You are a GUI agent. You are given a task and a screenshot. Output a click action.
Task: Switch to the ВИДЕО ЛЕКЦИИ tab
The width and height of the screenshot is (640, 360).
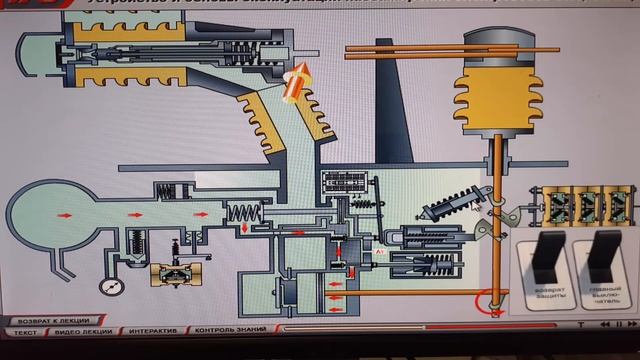[83, 331]
